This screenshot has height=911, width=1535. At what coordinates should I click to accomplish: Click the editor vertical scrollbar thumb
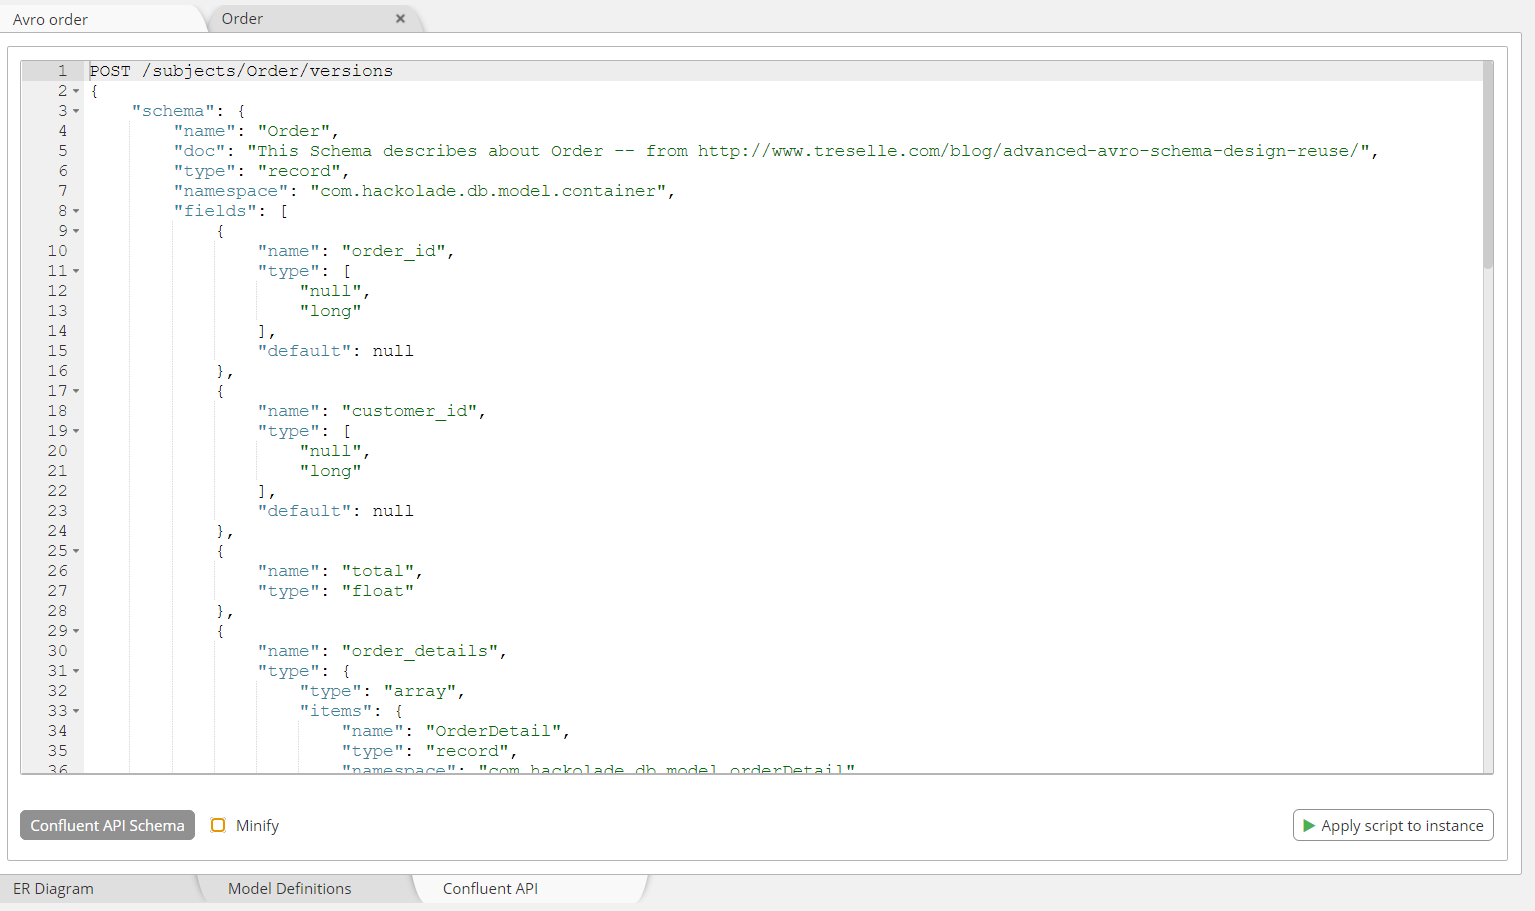point(1487,165)
